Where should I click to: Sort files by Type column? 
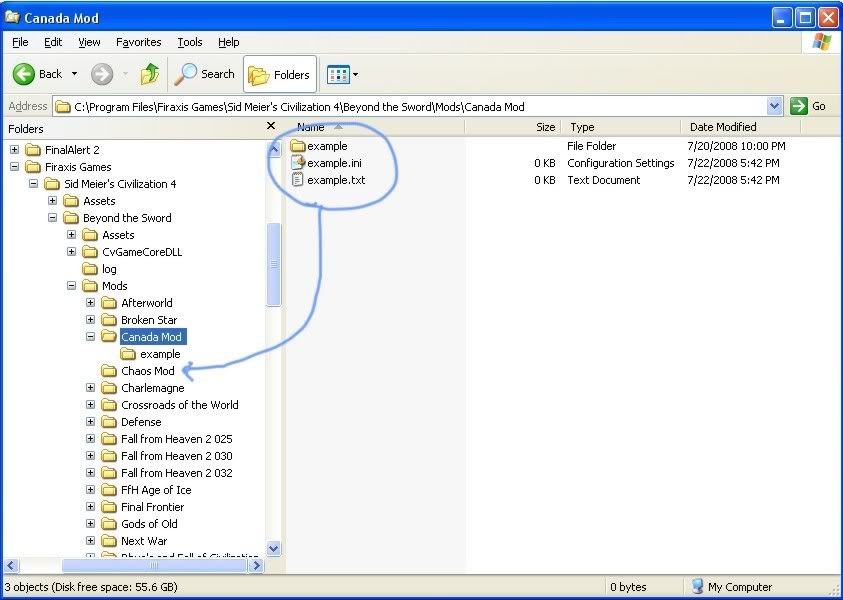coord(621,127)
